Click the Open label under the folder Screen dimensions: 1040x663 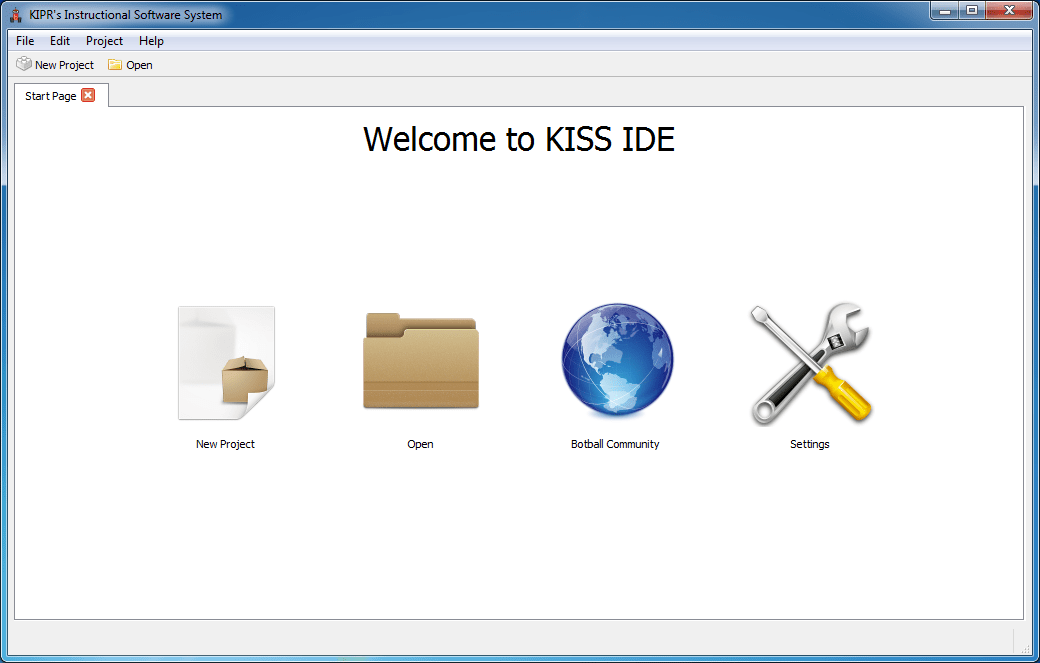point(421,444)
